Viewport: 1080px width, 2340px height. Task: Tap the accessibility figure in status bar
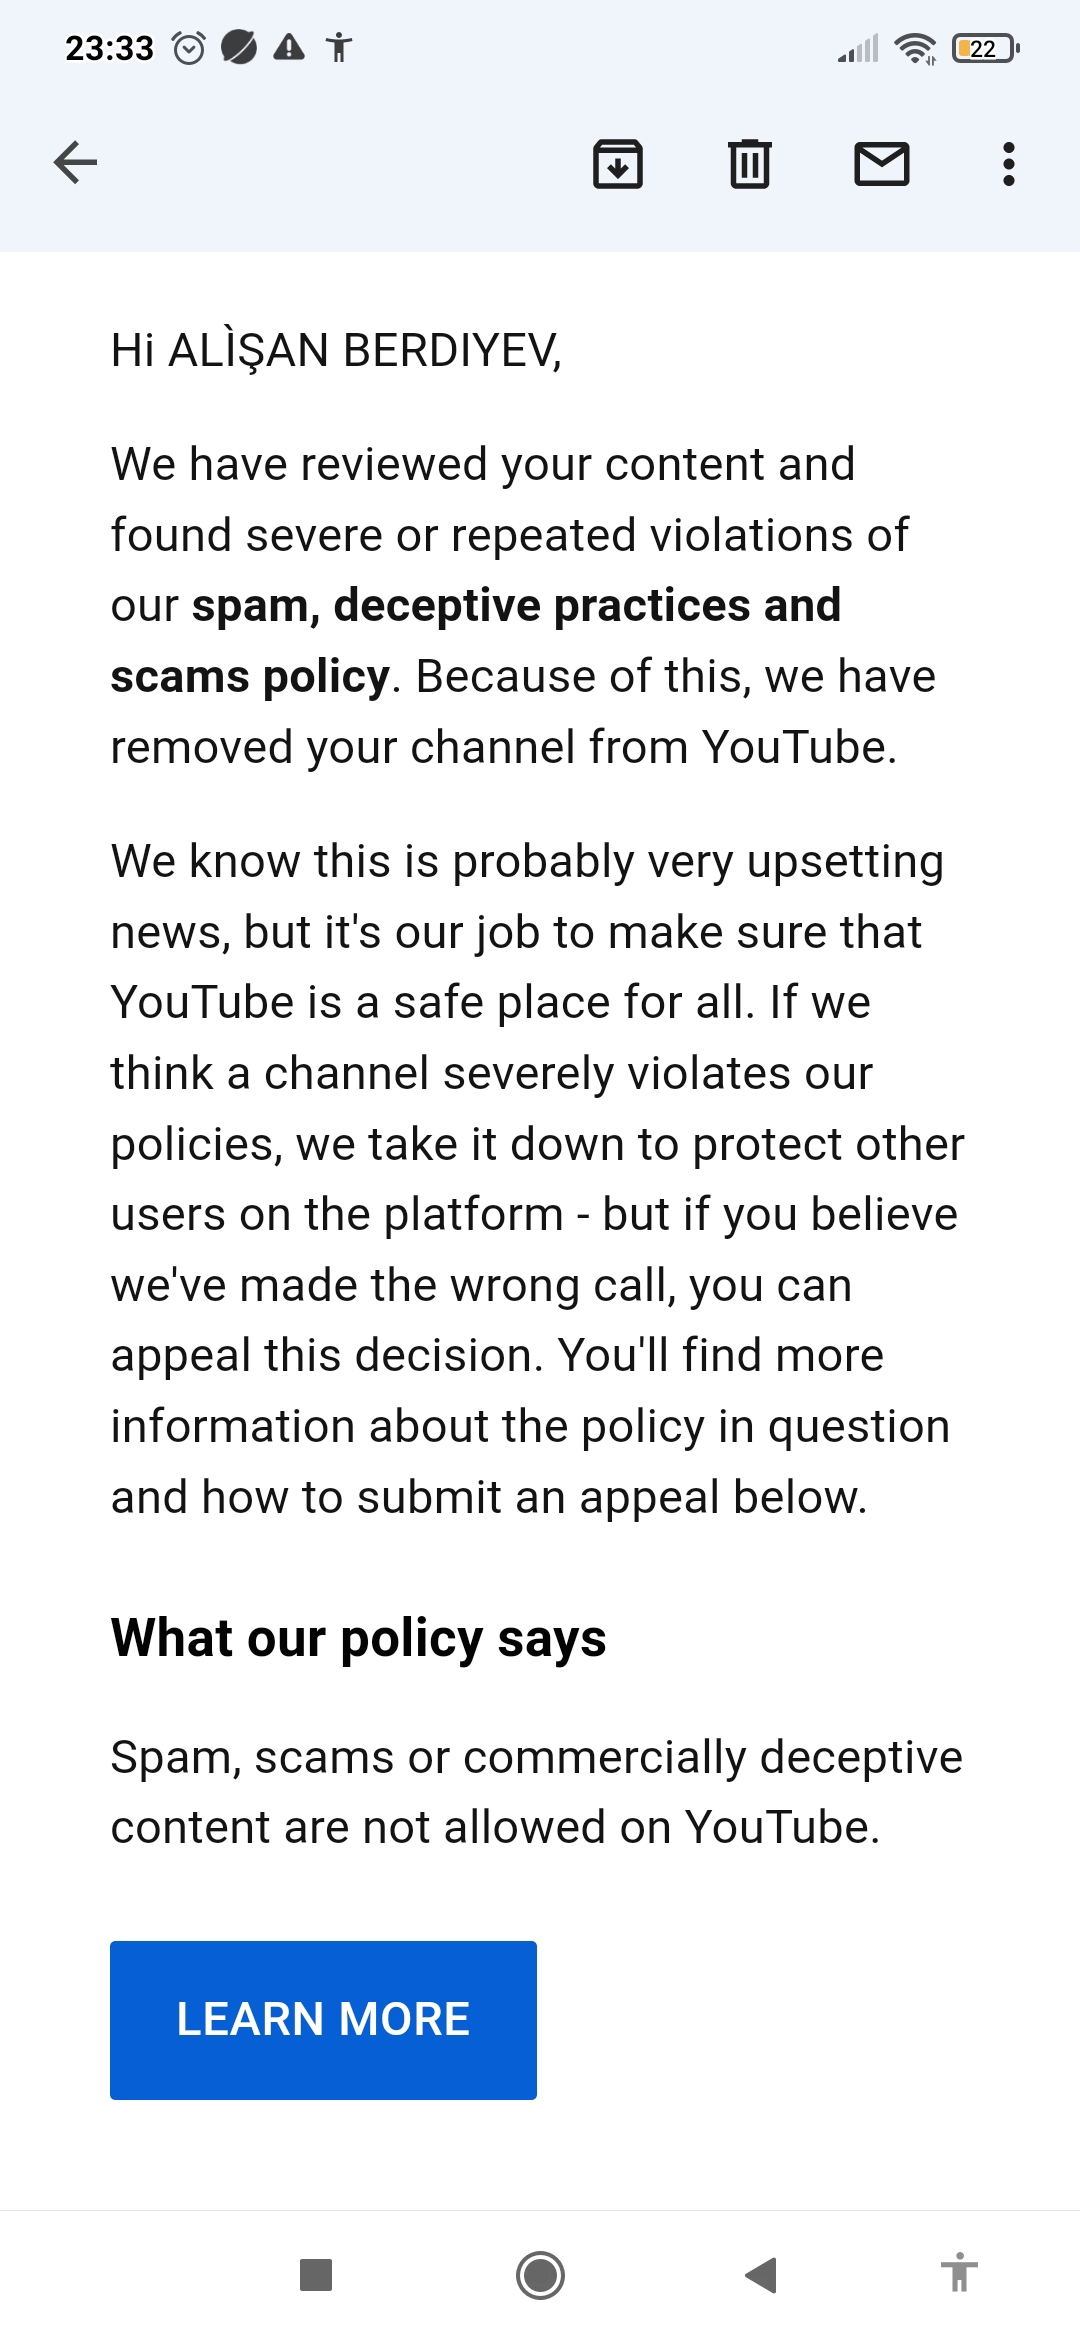(x=339, y=47)
